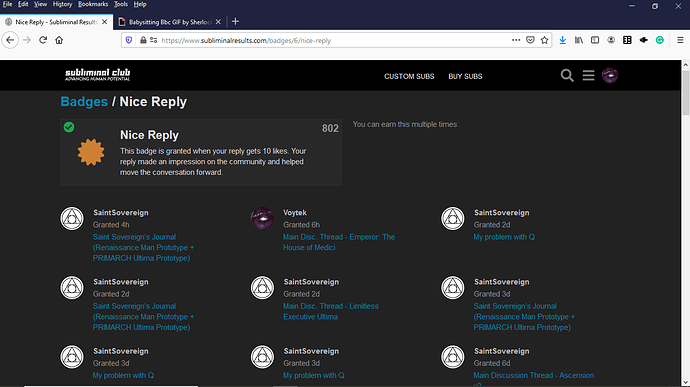Open a new browser tab
The image size is (690, 387).
pyautogui.click(x=235, y=22)
